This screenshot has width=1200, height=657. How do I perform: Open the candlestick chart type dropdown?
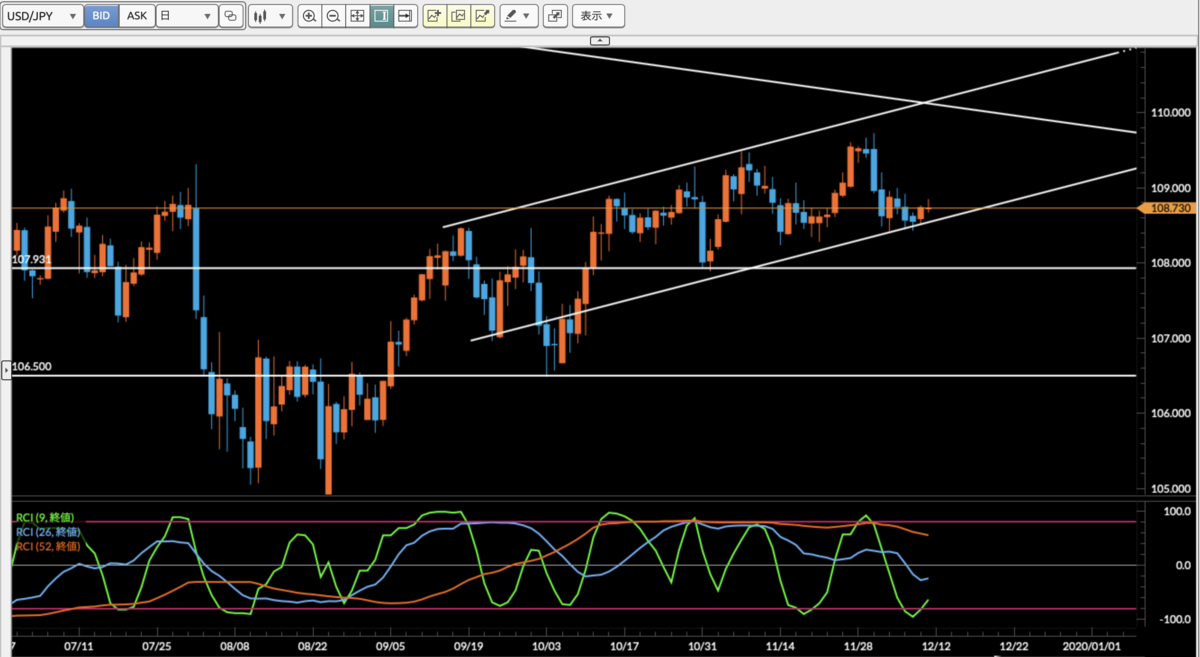tap(270, 16)
